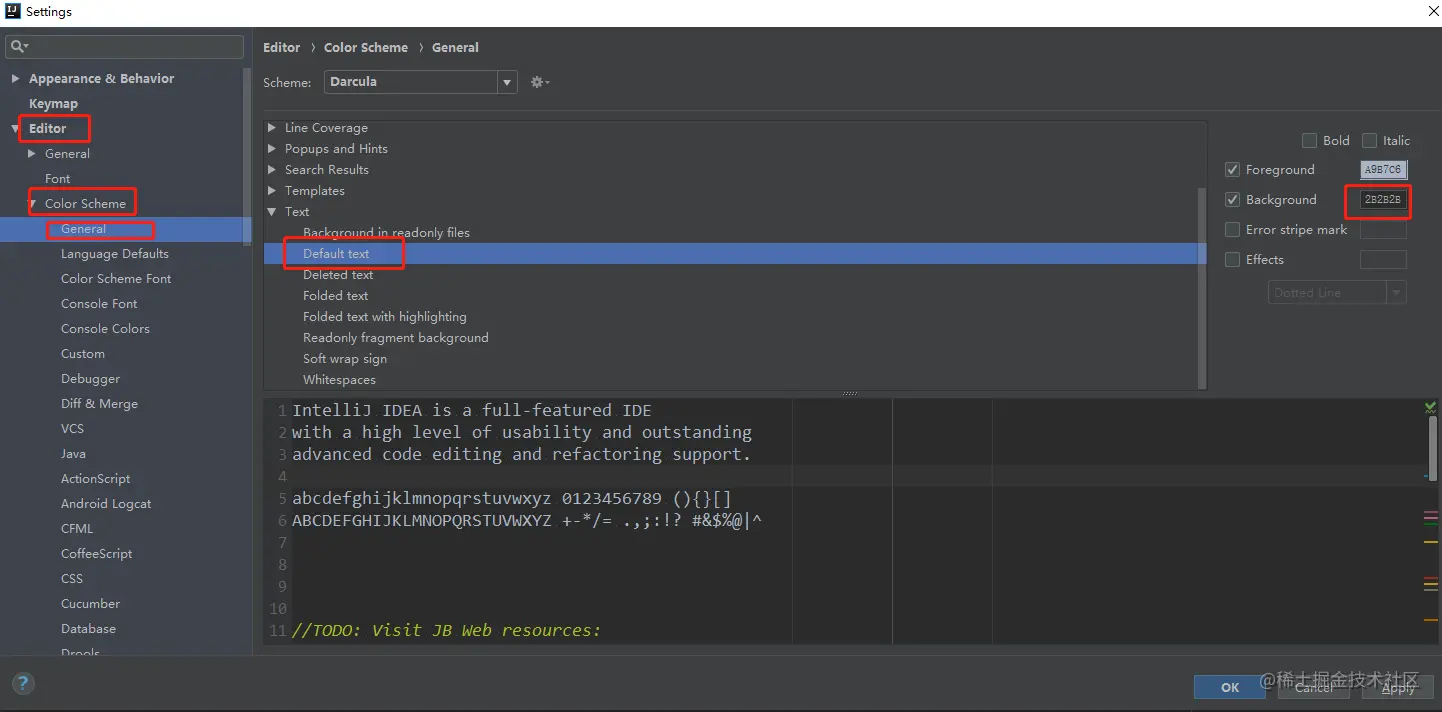1442x712 pixels.
Task: Open Console Colors page
Action: click(x=105, y=329)
